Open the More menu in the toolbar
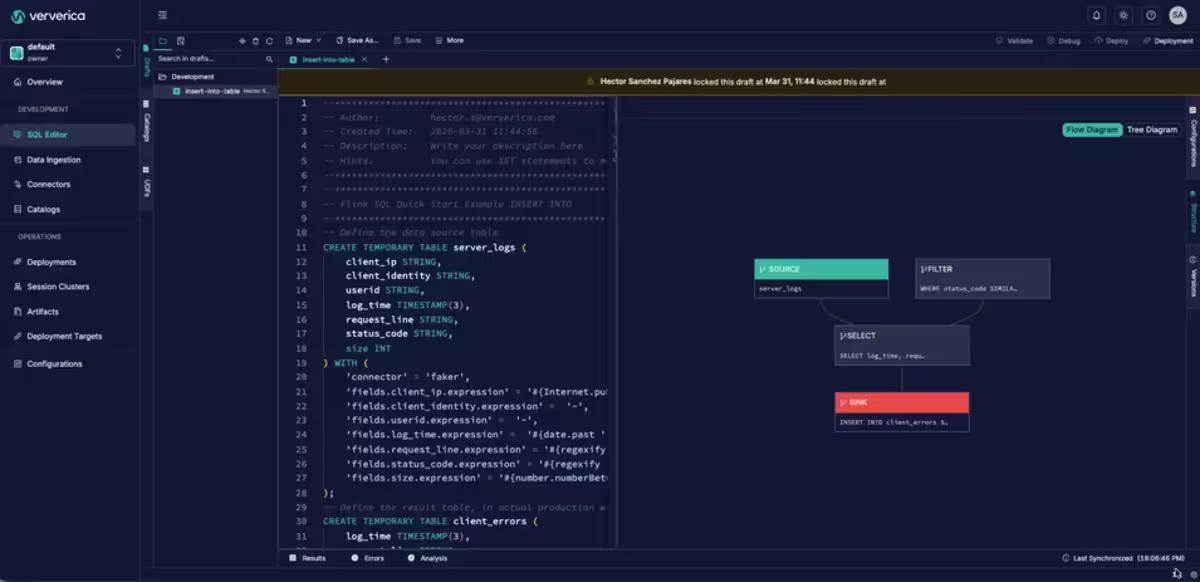 449,41
